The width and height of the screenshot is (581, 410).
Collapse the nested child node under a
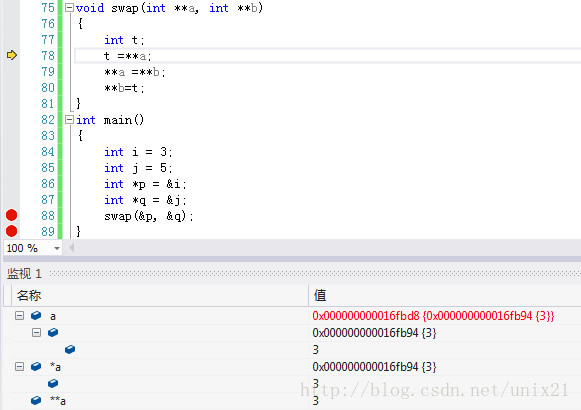(x=36, y=332)
